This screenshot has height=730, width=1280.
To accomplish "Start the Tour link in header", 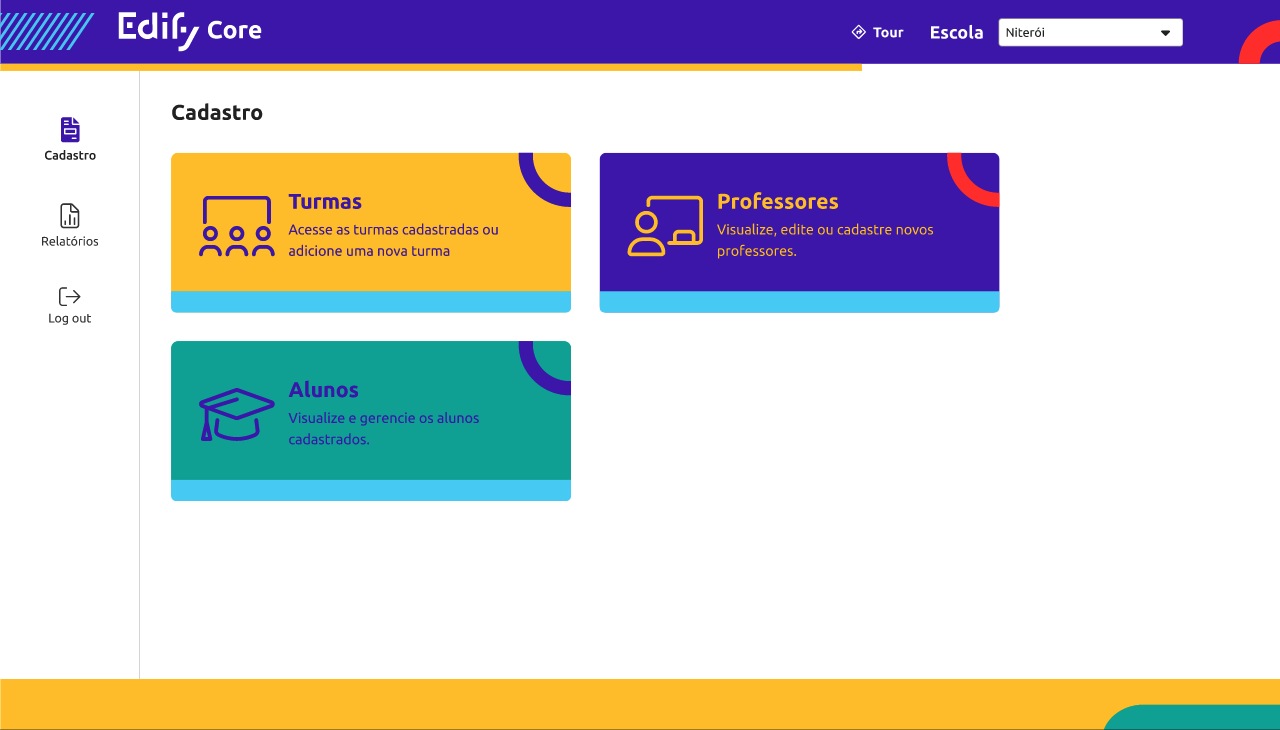I will tap(877, 32).
